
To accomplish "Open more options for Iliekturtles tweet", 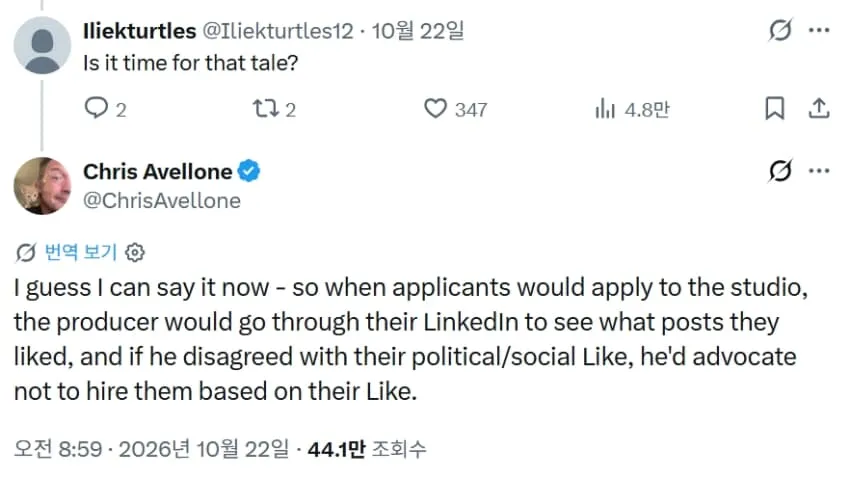I will tap(819, 30).
